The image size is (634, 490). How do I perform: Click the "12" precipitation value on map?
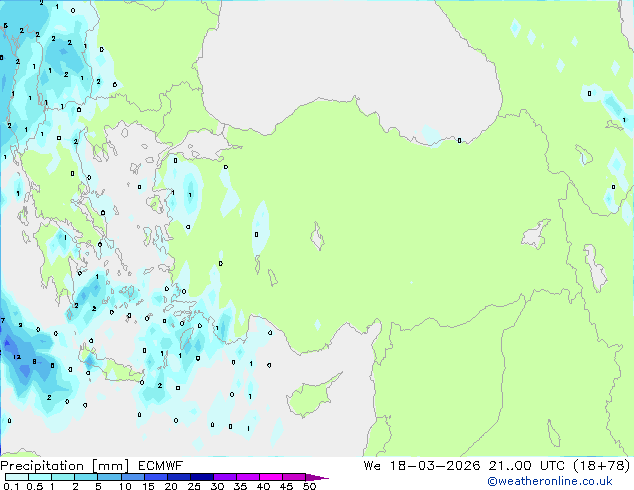pyautogui.click(x=17, y=357)
